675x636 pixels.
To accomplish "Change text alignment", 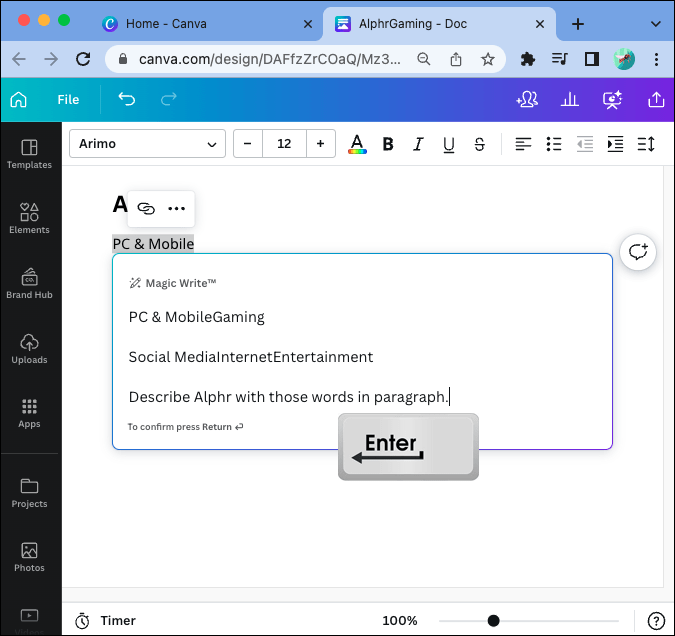I will click(523, 144).
